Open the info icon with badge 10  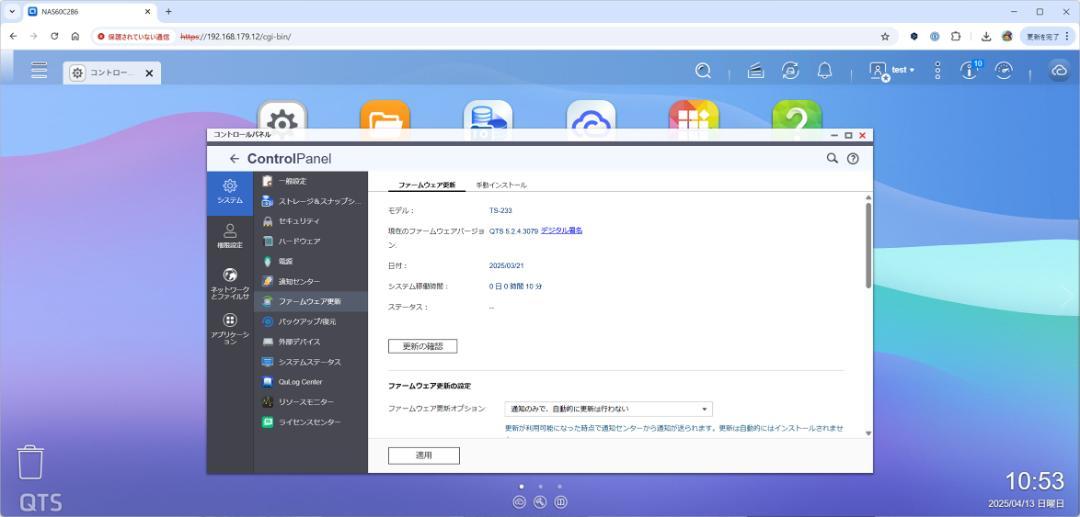970,70
